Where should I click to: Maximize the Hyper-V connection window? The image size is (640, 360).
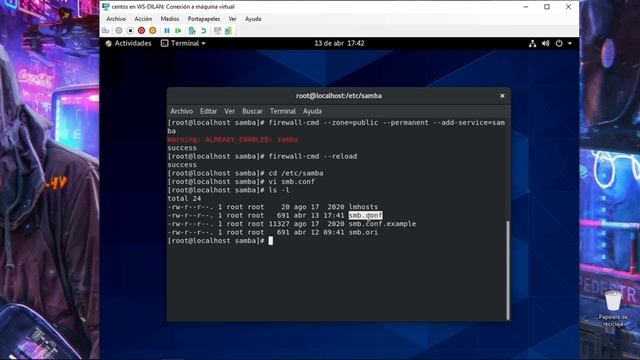pos(547,7)
